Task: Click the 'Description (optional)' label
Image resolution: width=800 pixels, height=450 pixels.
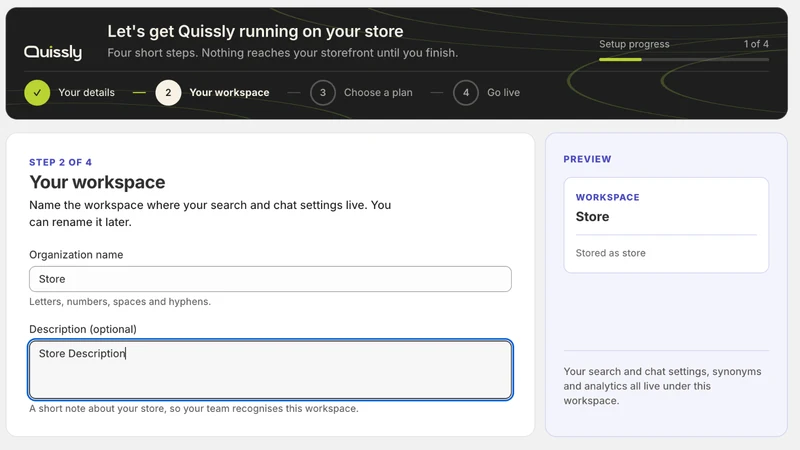Action: pos(83,329)
